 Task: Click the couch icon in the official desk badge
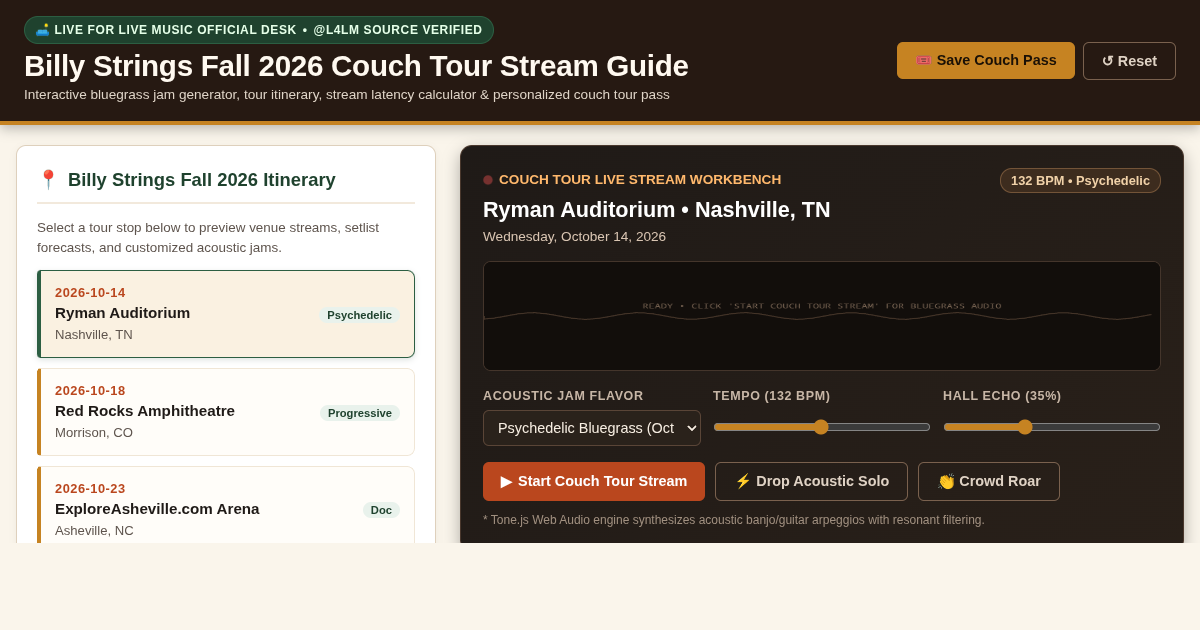pyautogui.click(x=42, y=30)
